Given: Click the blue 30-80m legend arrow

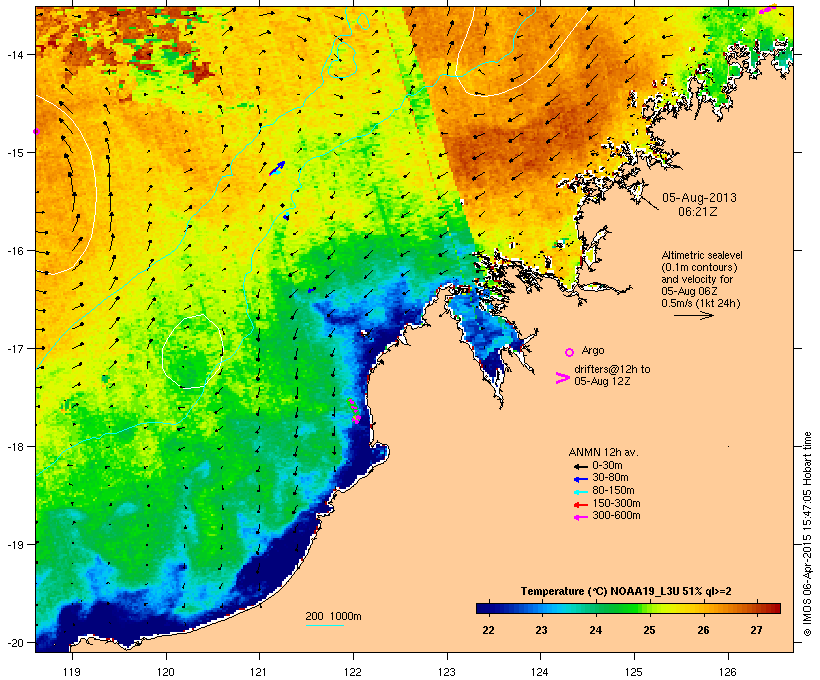Looking at the screenshot, I should coord(580,479).
